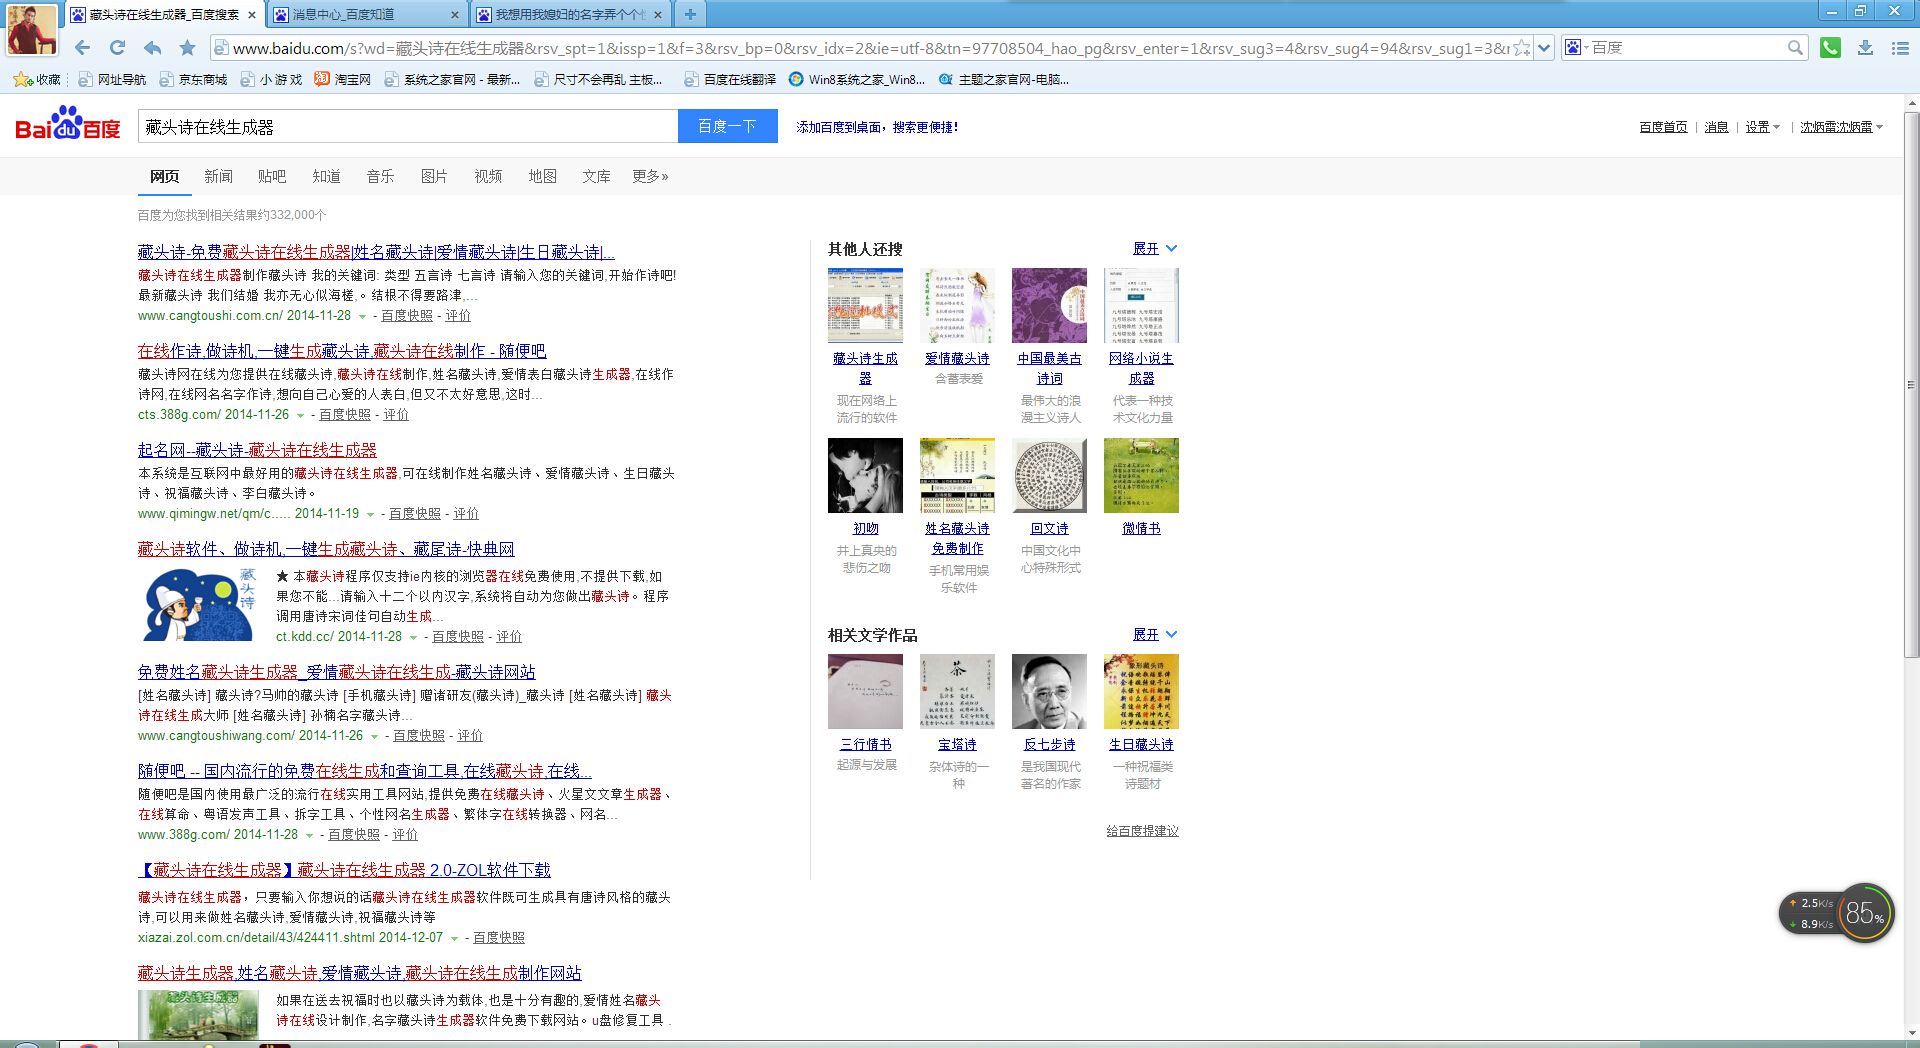
Task: Go back using the browser back arrow
Action: [x=82, y=47]
